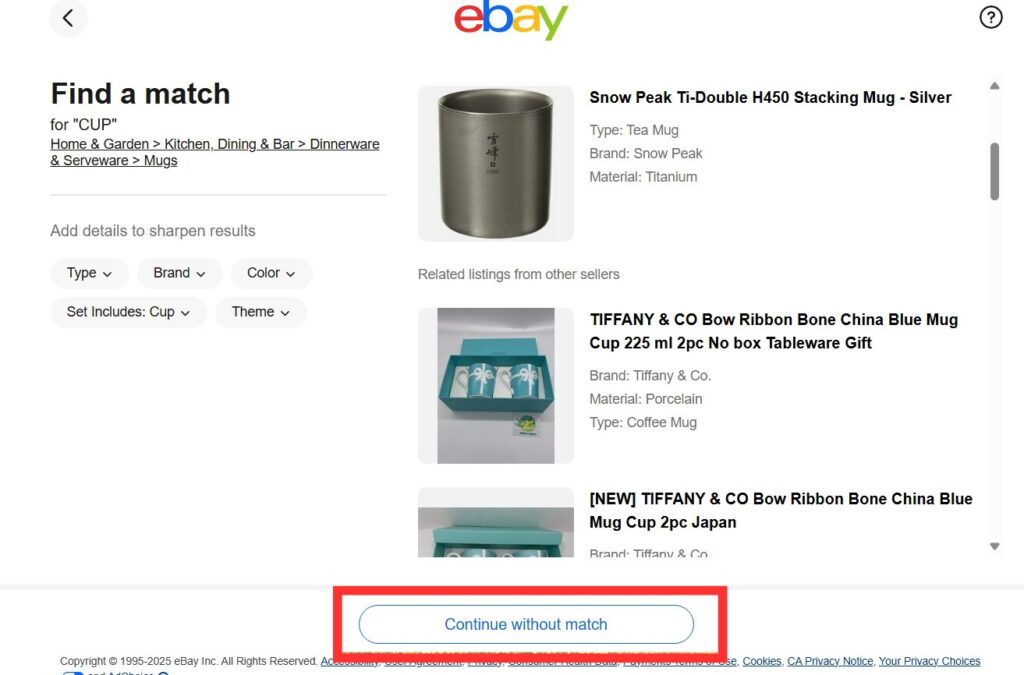Click the back arrow icon
The width and height of the screenshot is (1024, 675).
(68, 18)
